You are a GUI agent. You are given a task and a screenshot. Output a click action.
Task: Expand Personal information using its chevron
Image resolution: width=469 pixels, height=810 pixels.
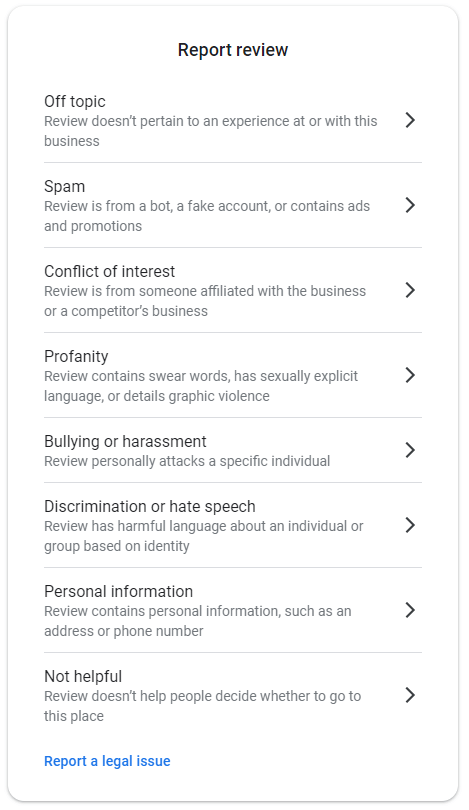[x=410, y=610]
